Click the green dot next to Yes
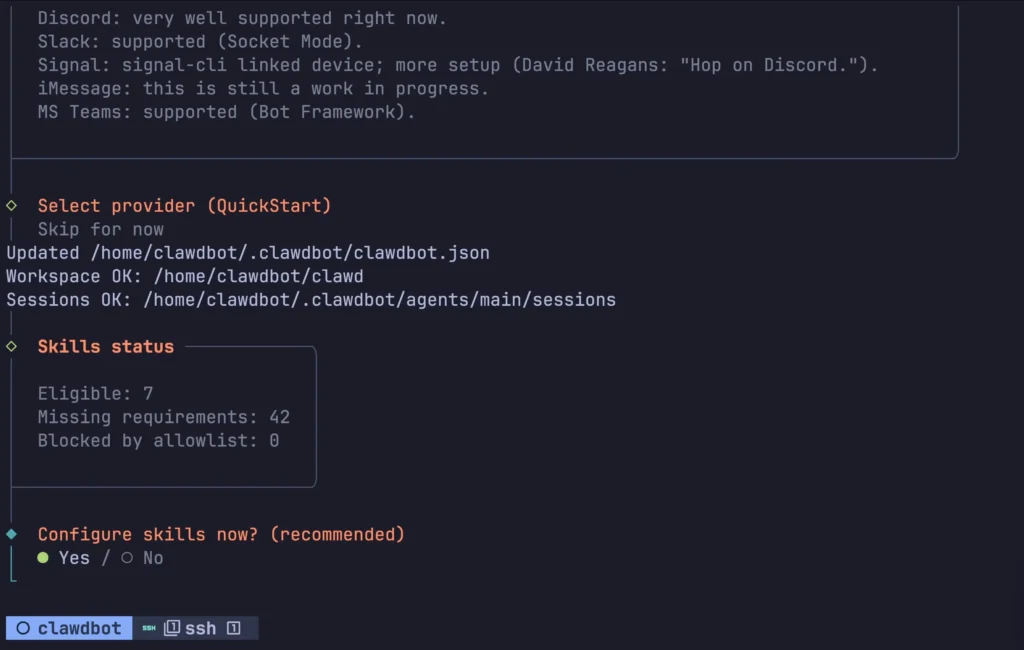 41,558
